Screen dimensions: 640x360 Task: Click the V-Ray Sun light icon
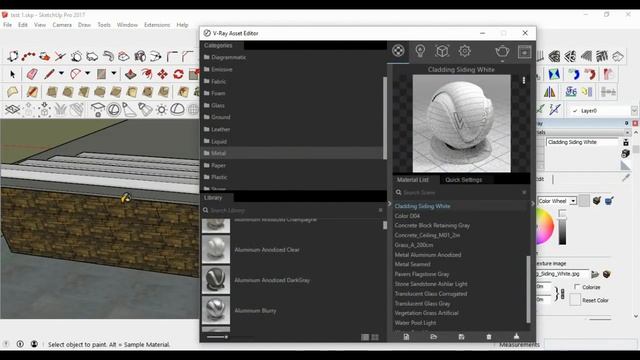pos(162,109)
